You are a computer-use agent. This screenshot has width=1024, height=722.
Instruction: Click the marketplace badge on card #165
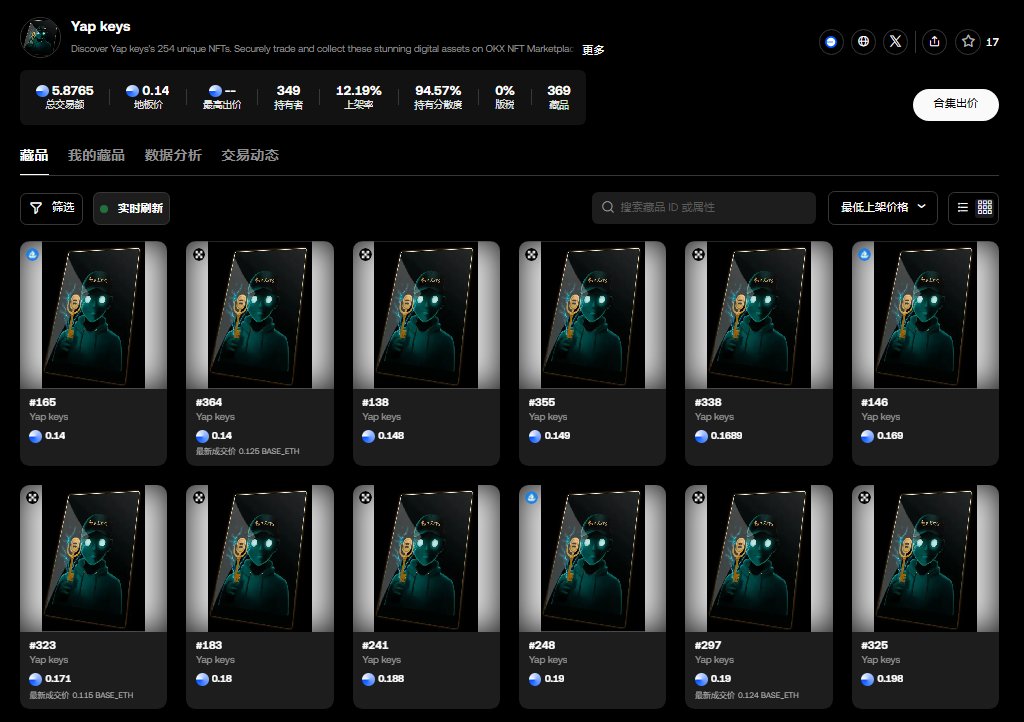click(x=33, y=255)
